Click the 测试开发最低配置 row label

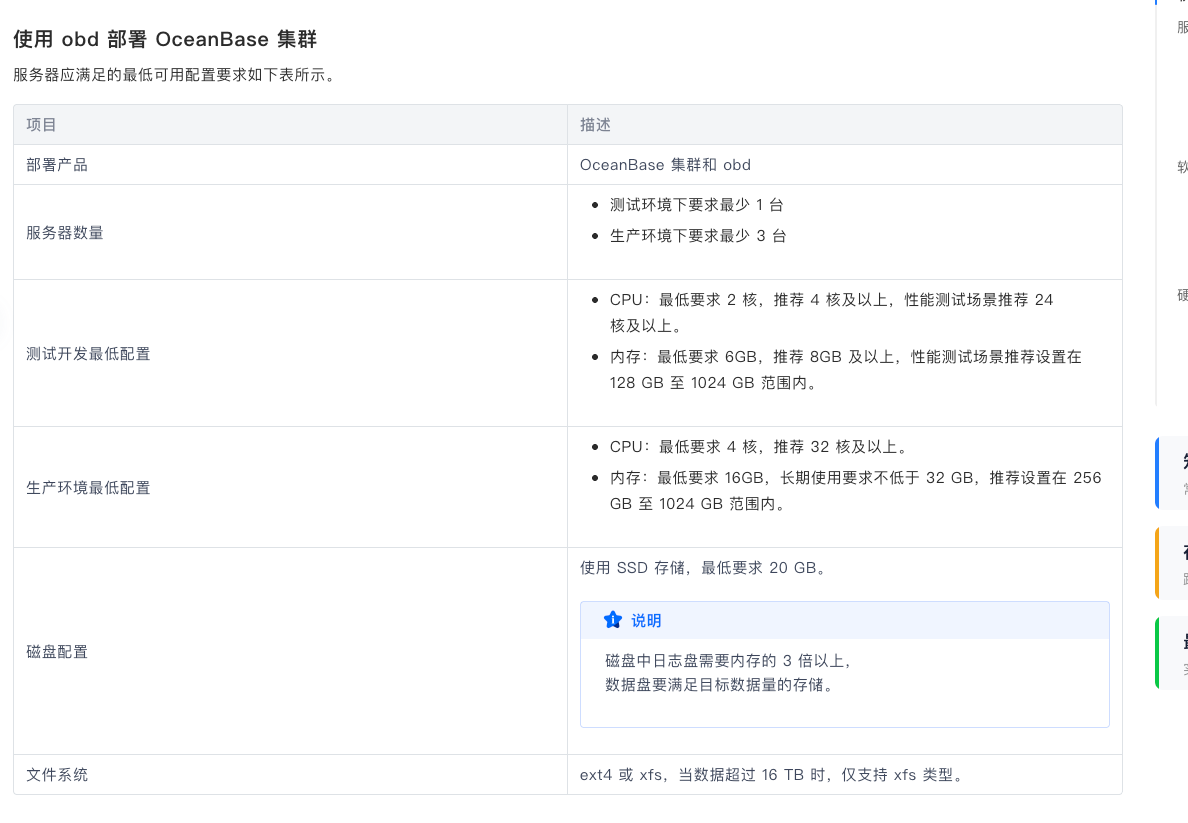88,354
